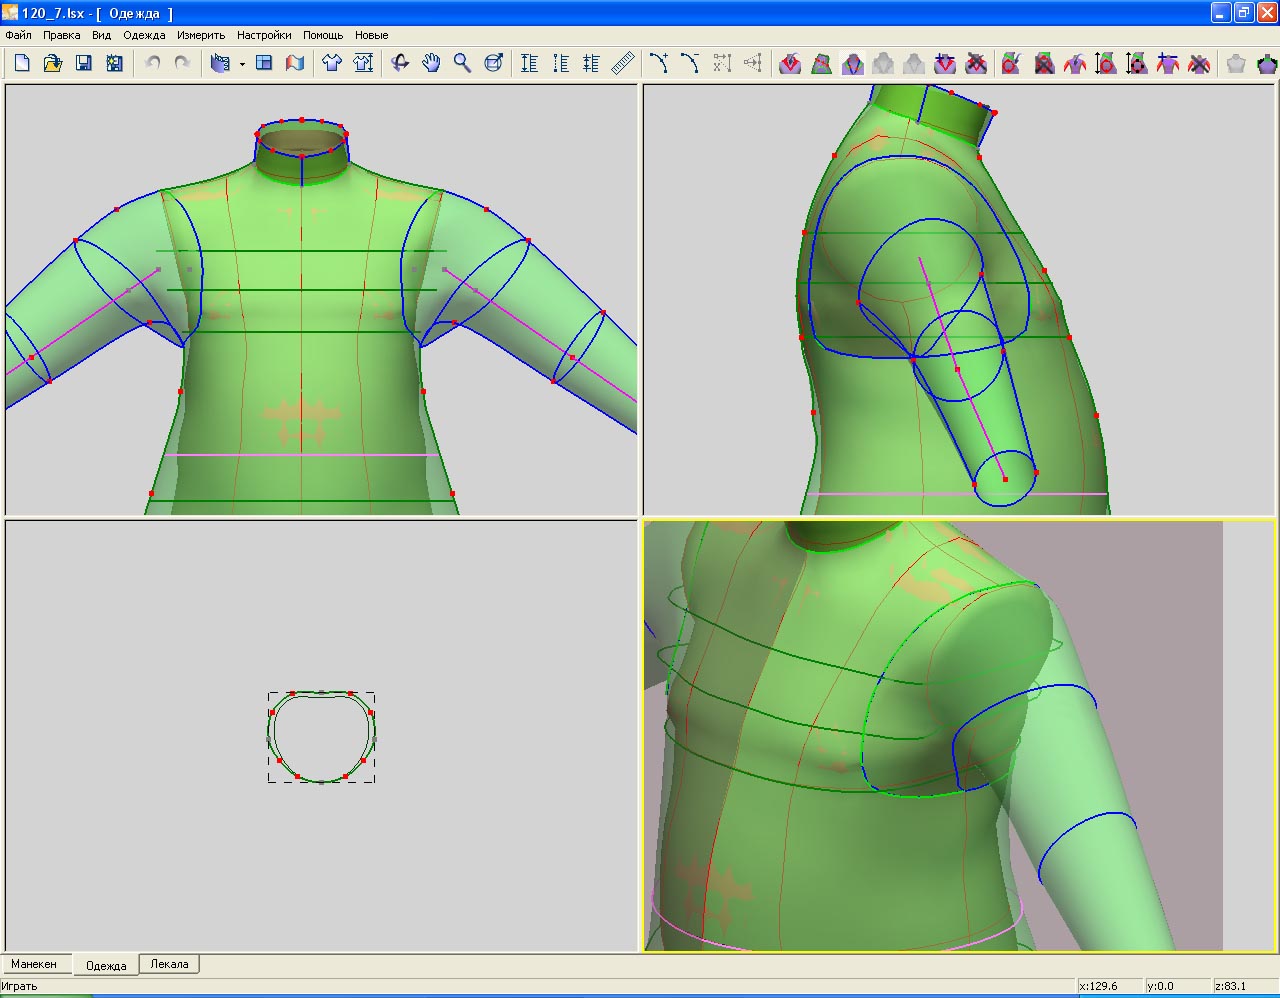Viewport: 1280px width, 998px height.
Task: Toggle the colored flag map icon
Action: 295,63
